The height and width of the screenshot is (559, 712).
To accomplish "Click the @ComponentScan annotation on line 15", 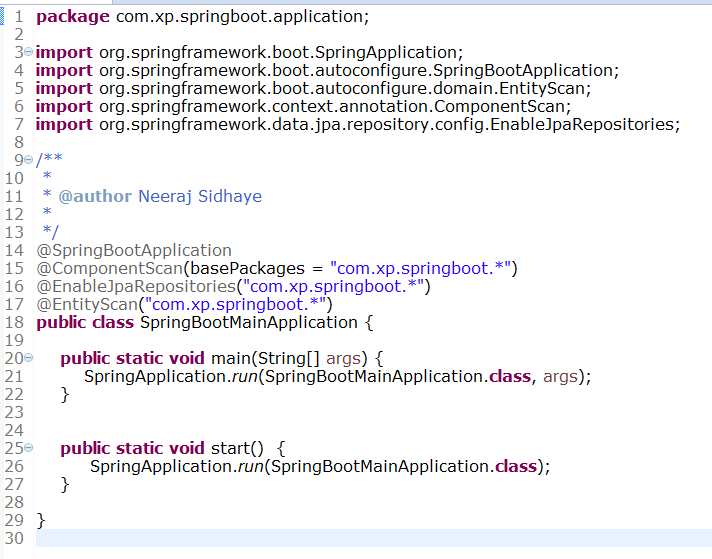I will click(x=109, y=268).
